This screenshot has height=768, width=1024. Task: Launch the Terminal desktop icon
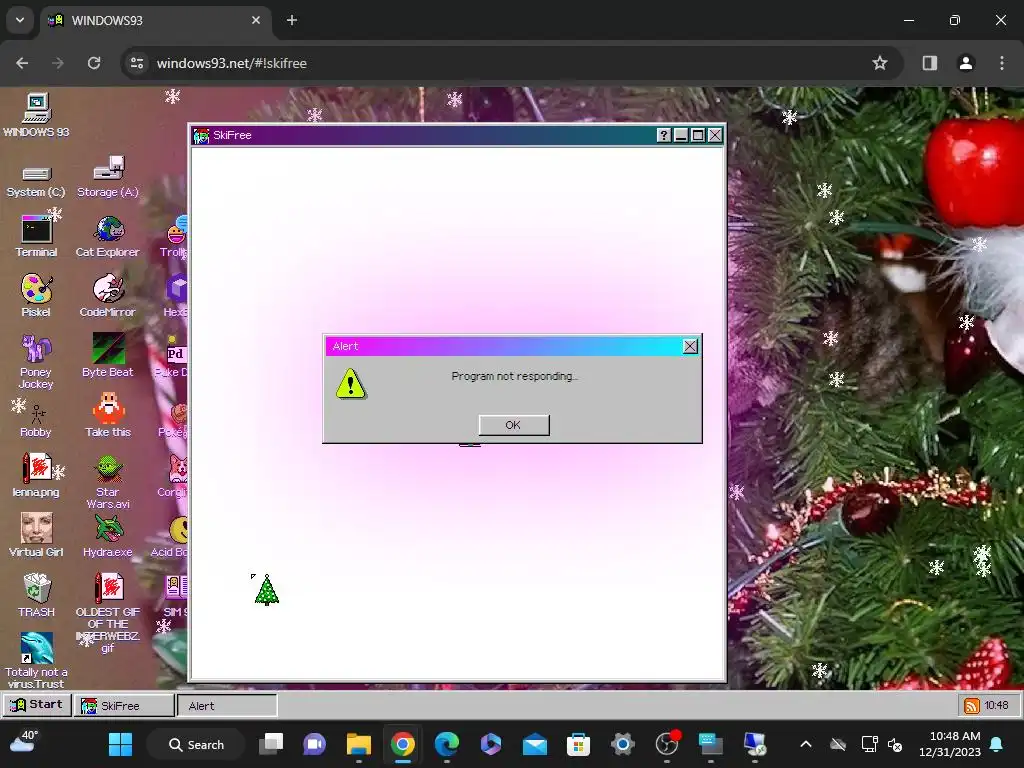pos(37,236)
